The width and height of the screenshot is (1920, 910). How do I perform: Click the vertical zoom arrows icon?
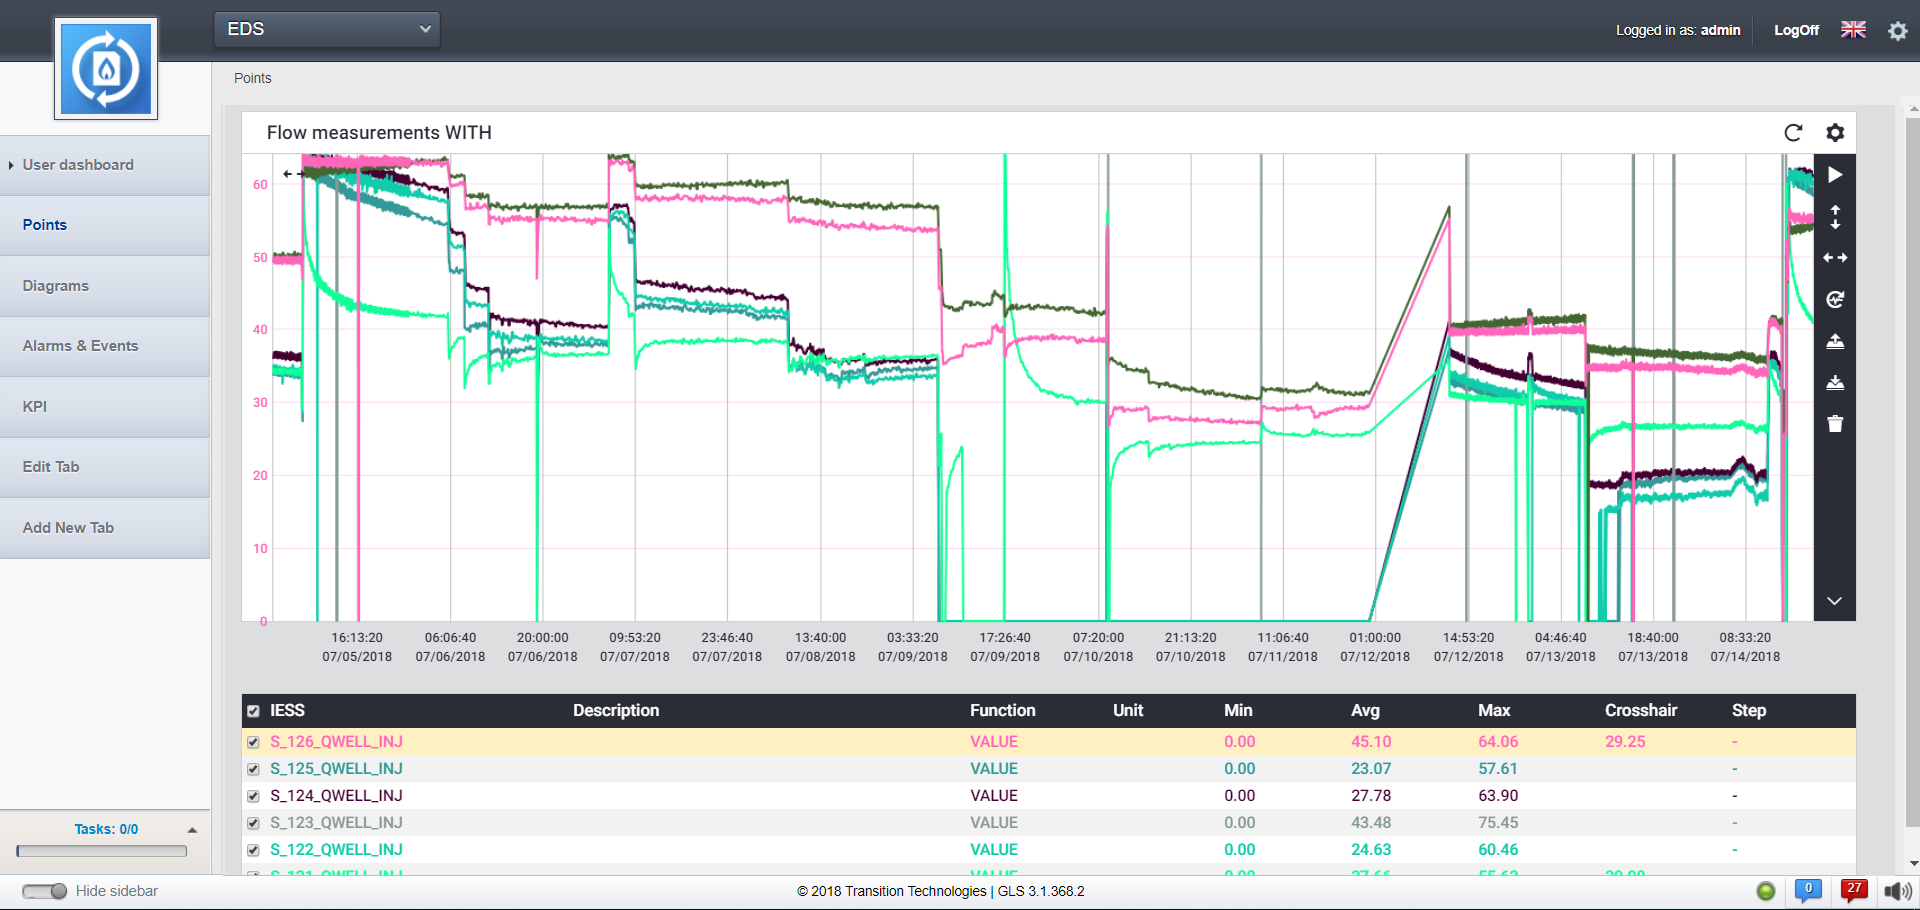(x=1835, y=217)
